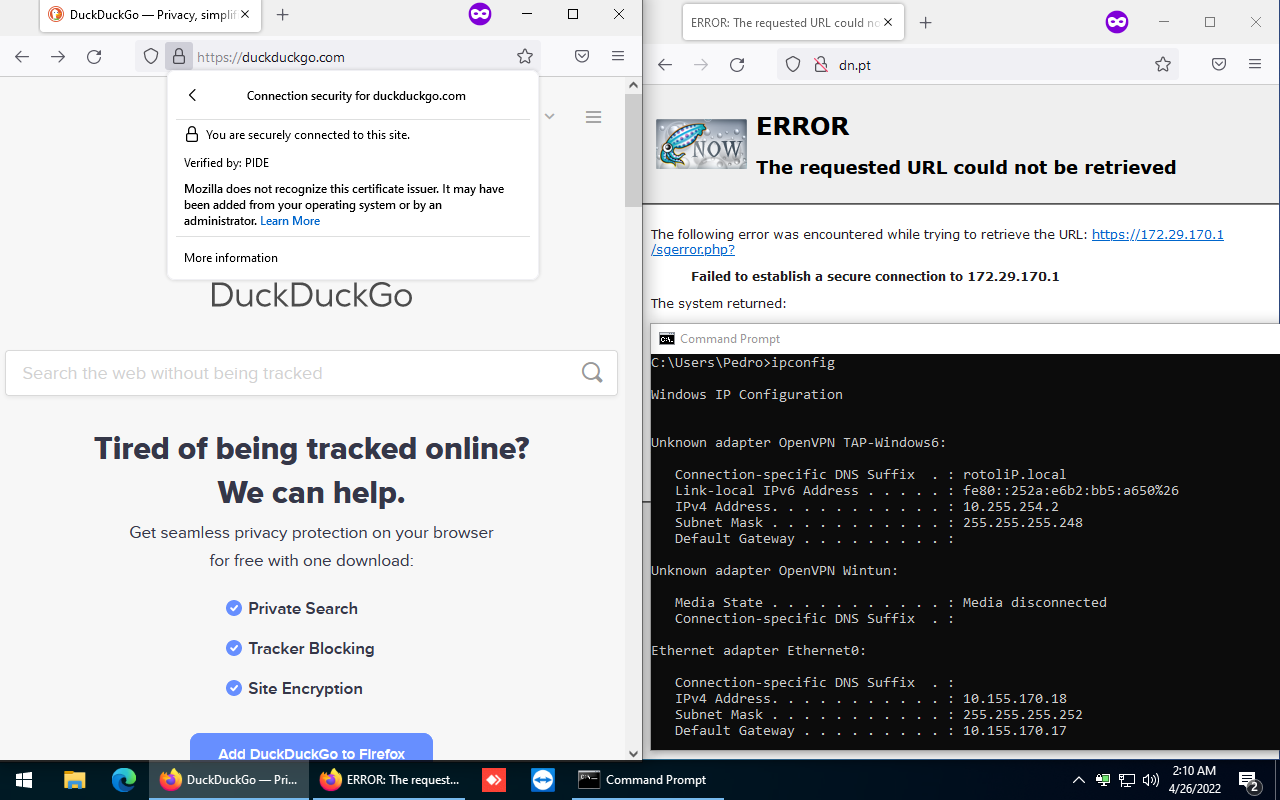
Task: Open the Learn More certificate link
Action: 290,221
